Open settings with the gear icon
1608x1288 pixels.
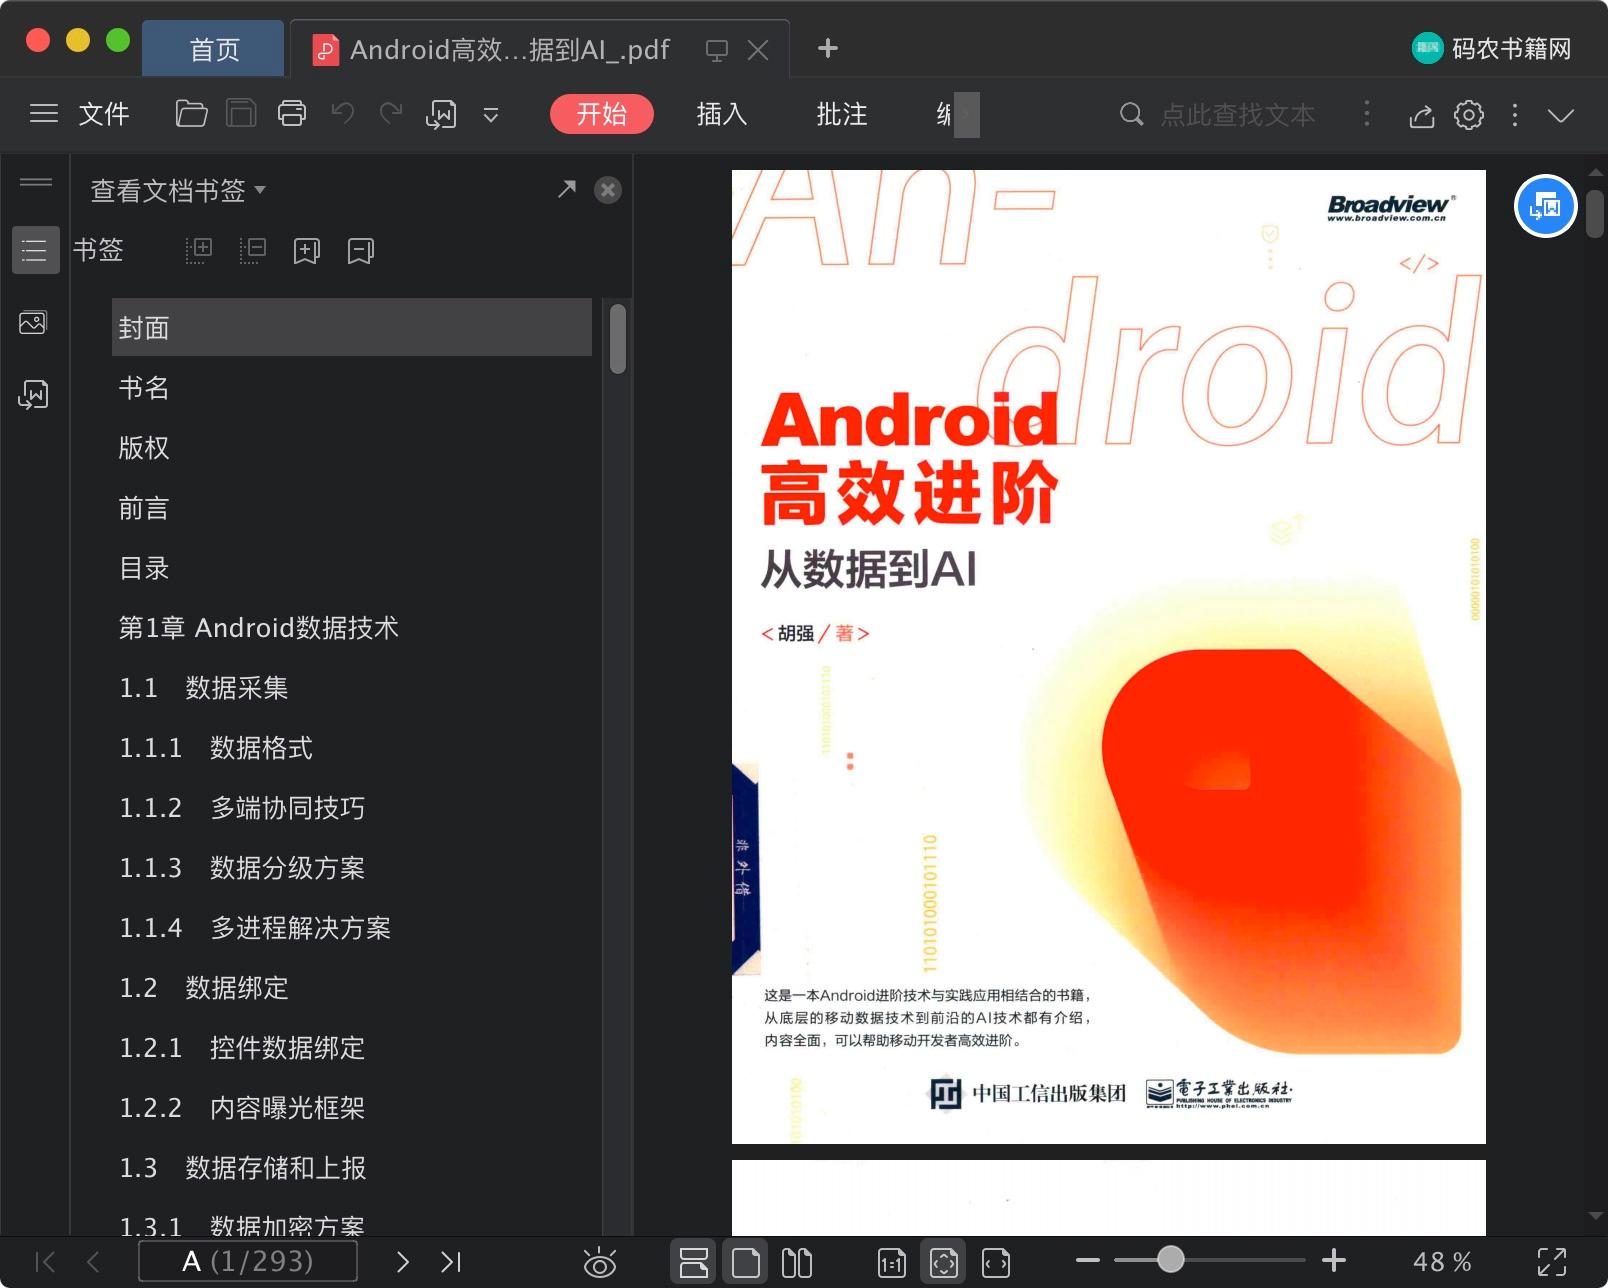[1468, 115]
